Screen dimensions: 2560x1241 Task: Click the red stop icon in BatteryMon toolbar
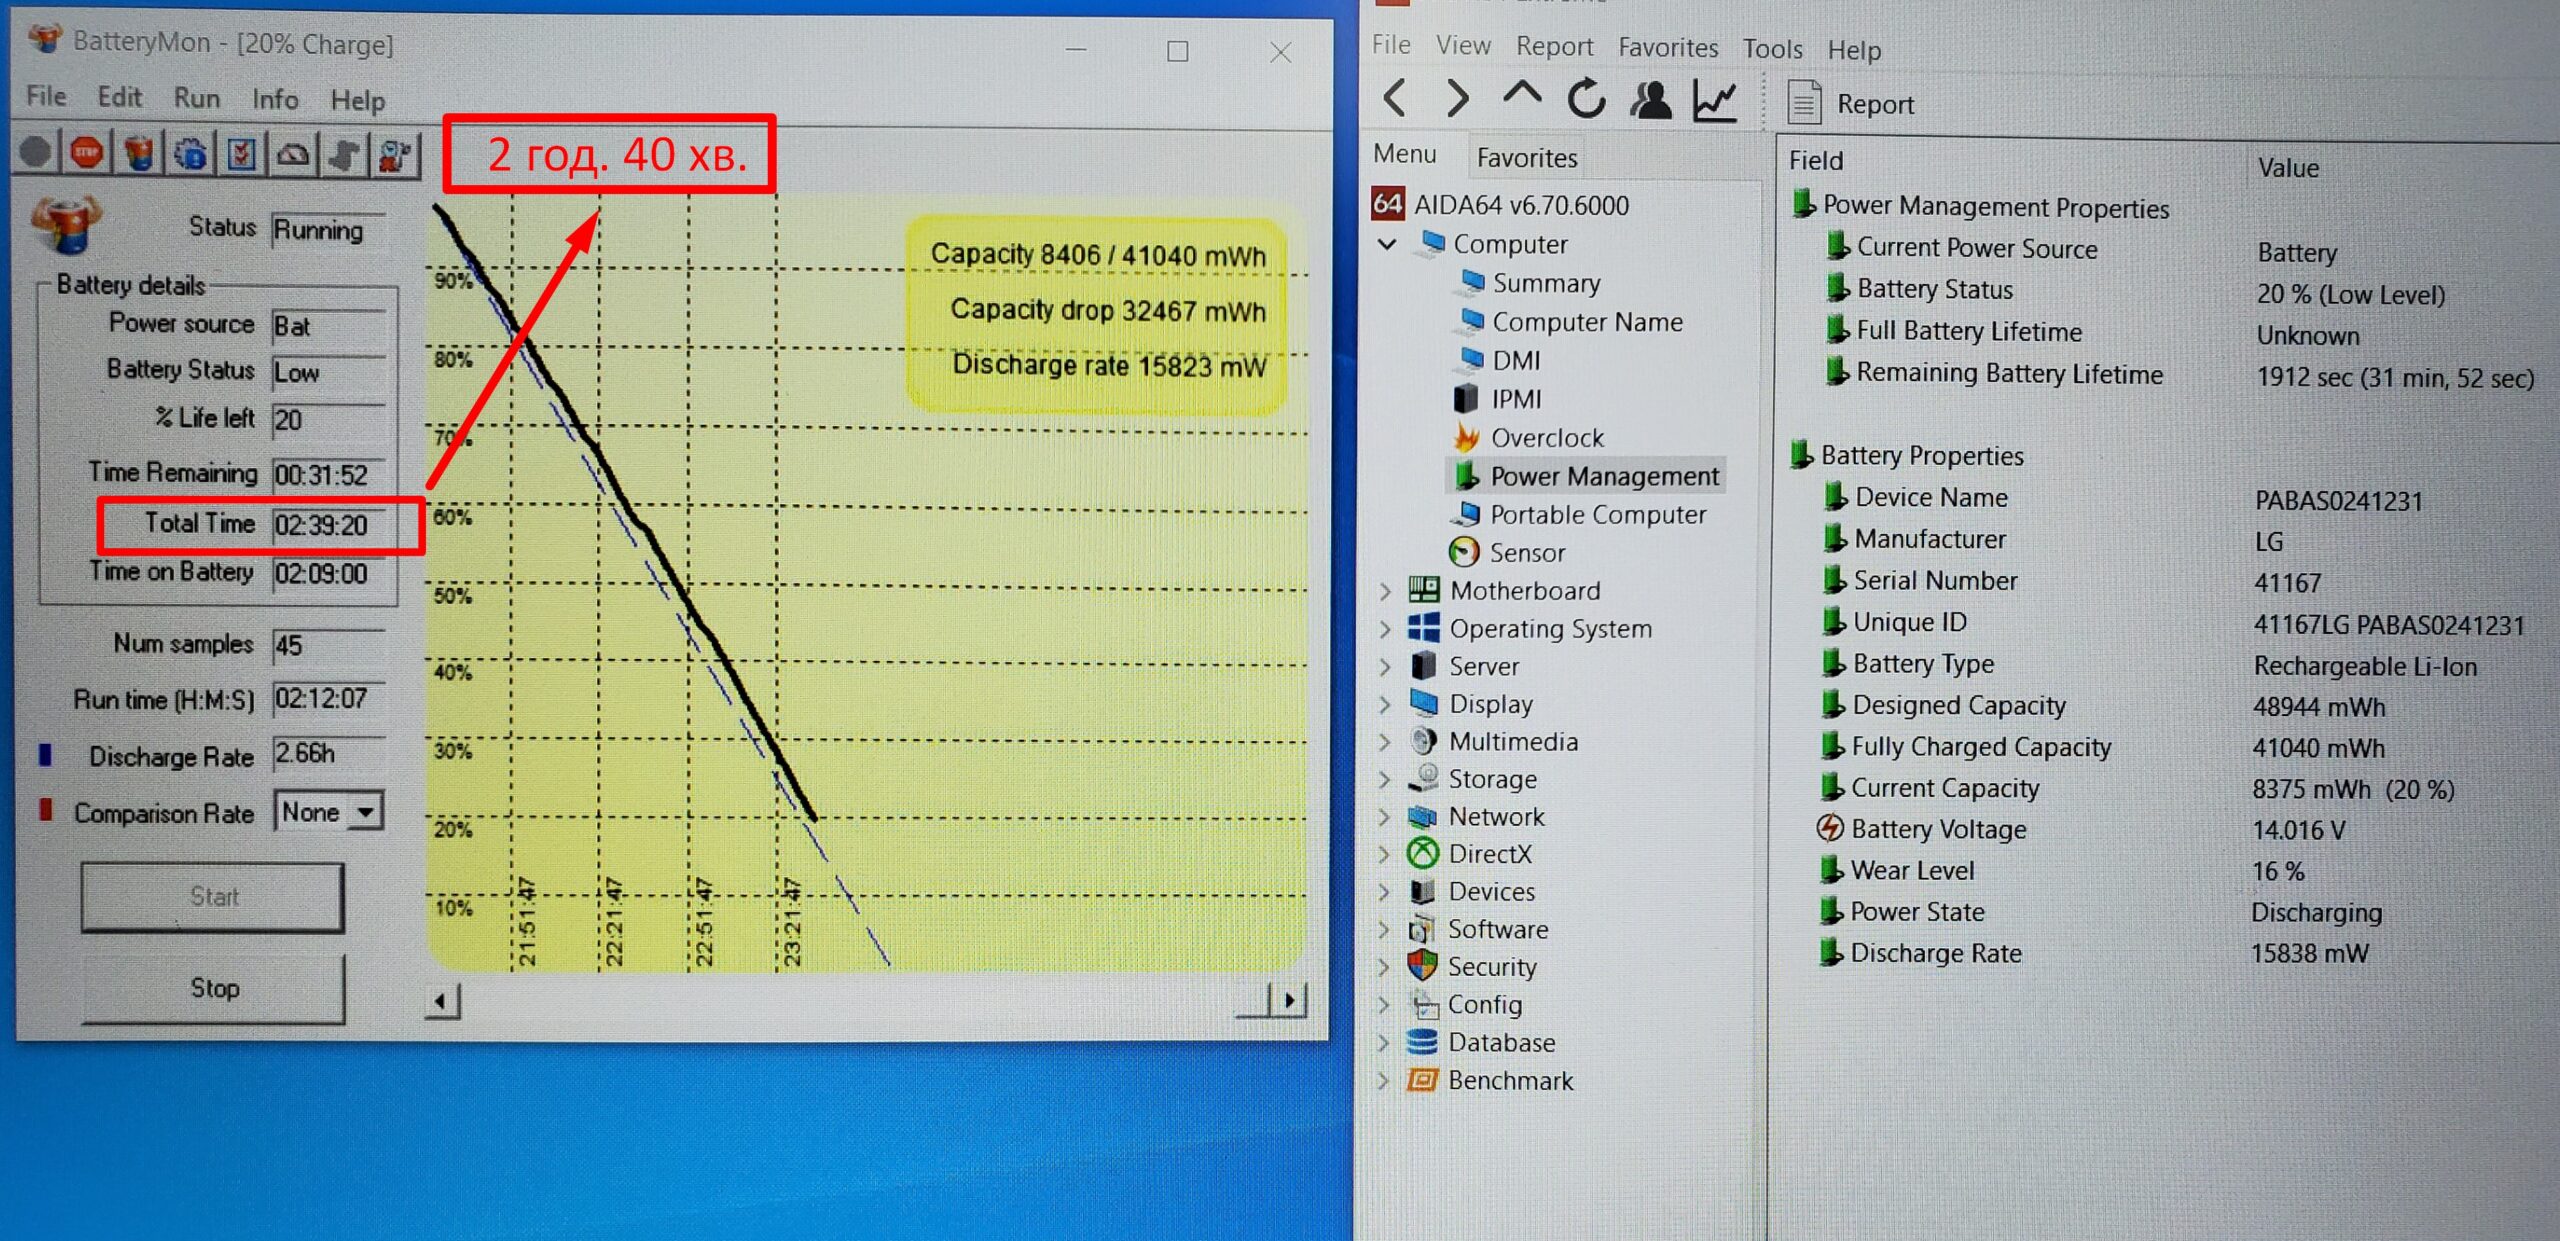tap(87, 153)
